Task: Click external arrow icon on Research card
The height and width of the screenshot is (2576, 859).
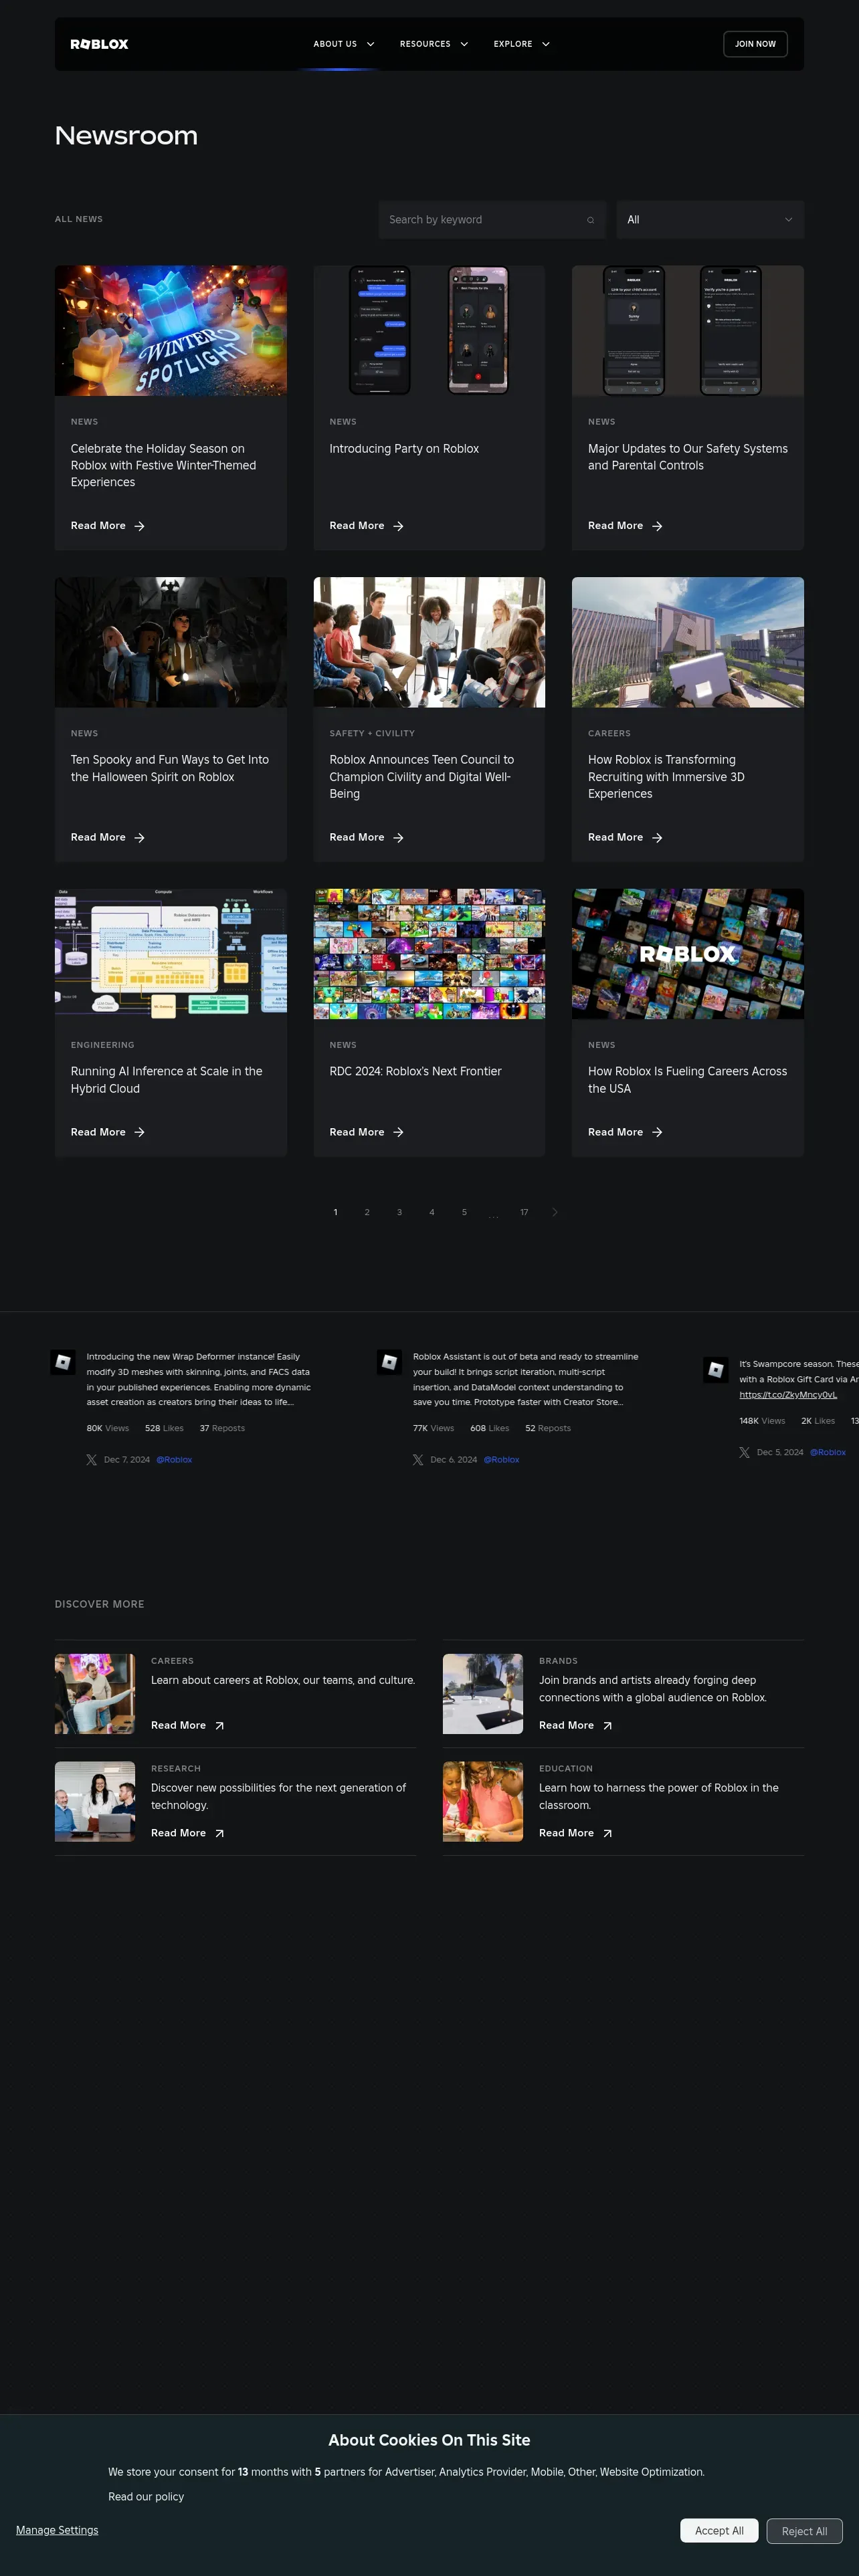Action: [219, 1834]
